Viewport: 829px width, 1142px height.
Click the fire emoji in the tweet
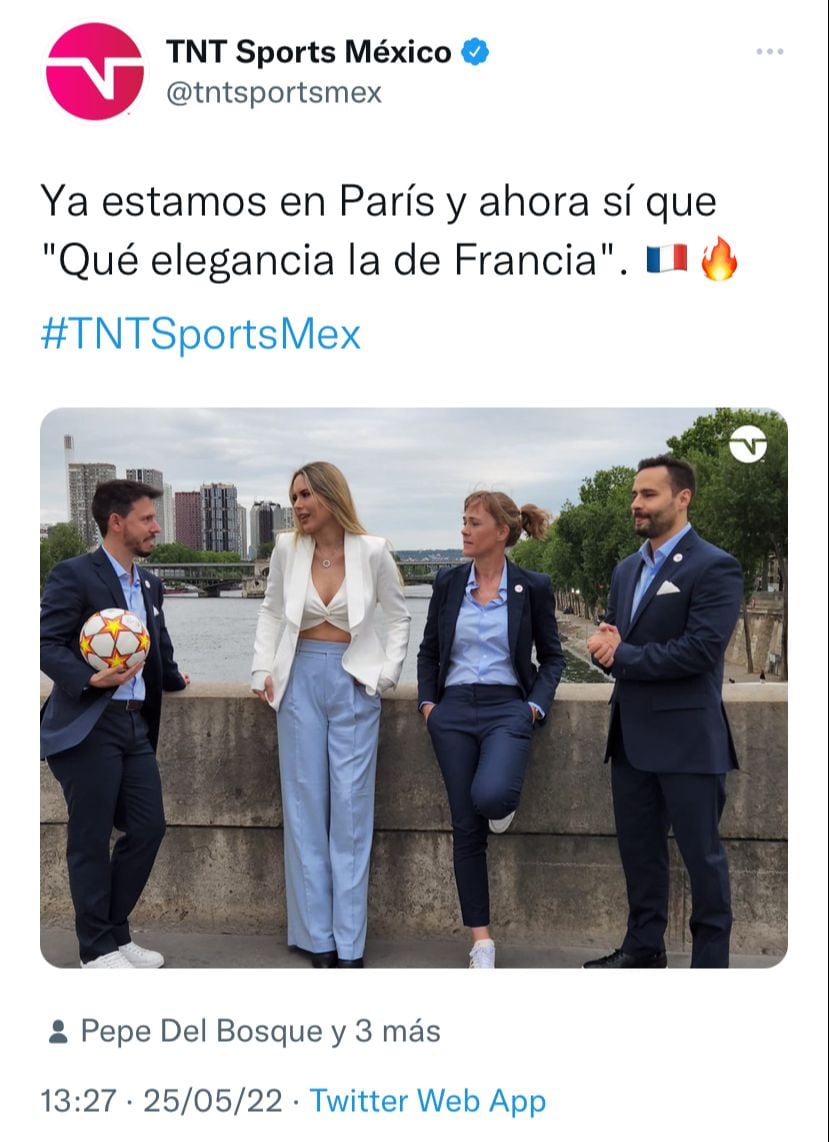point(719,259)
